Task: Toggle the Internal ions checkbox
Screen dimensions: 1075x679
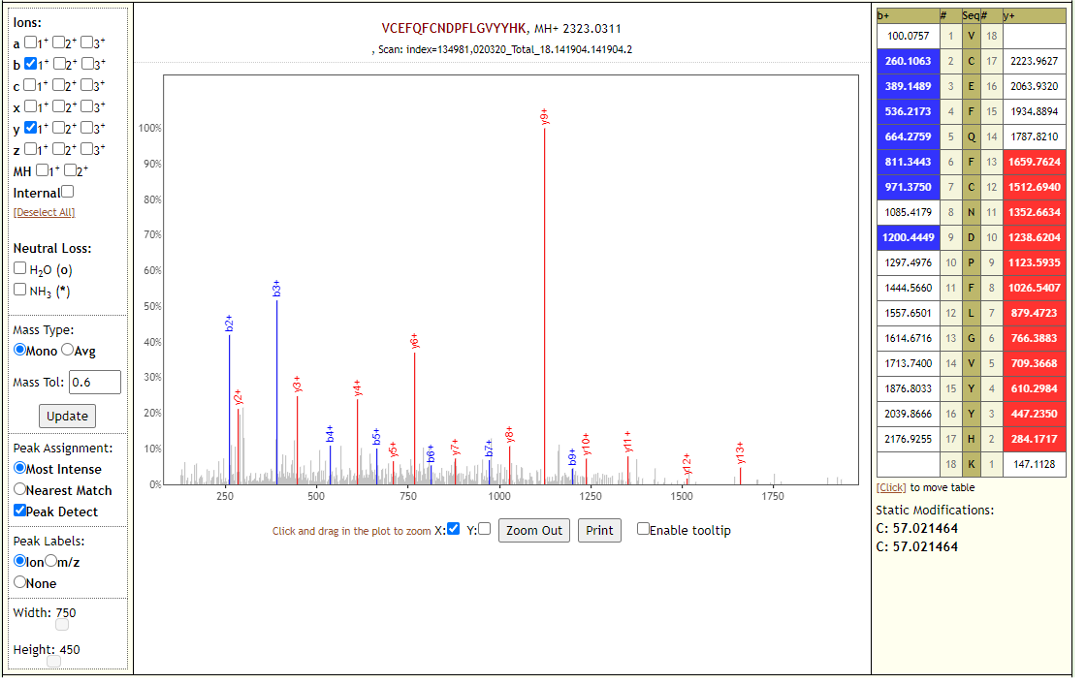Action: tap(67, 192)
